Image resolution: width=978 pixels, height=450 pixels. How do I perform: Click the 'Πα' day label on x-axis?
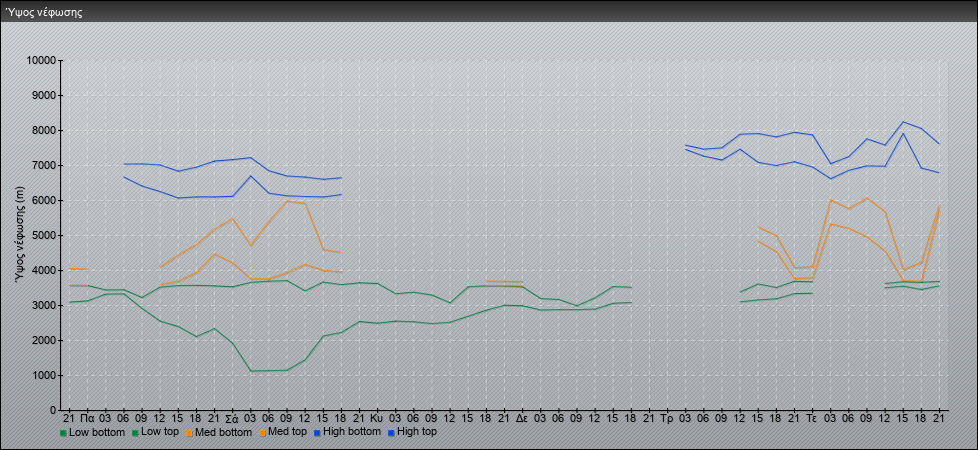point(87,419)
